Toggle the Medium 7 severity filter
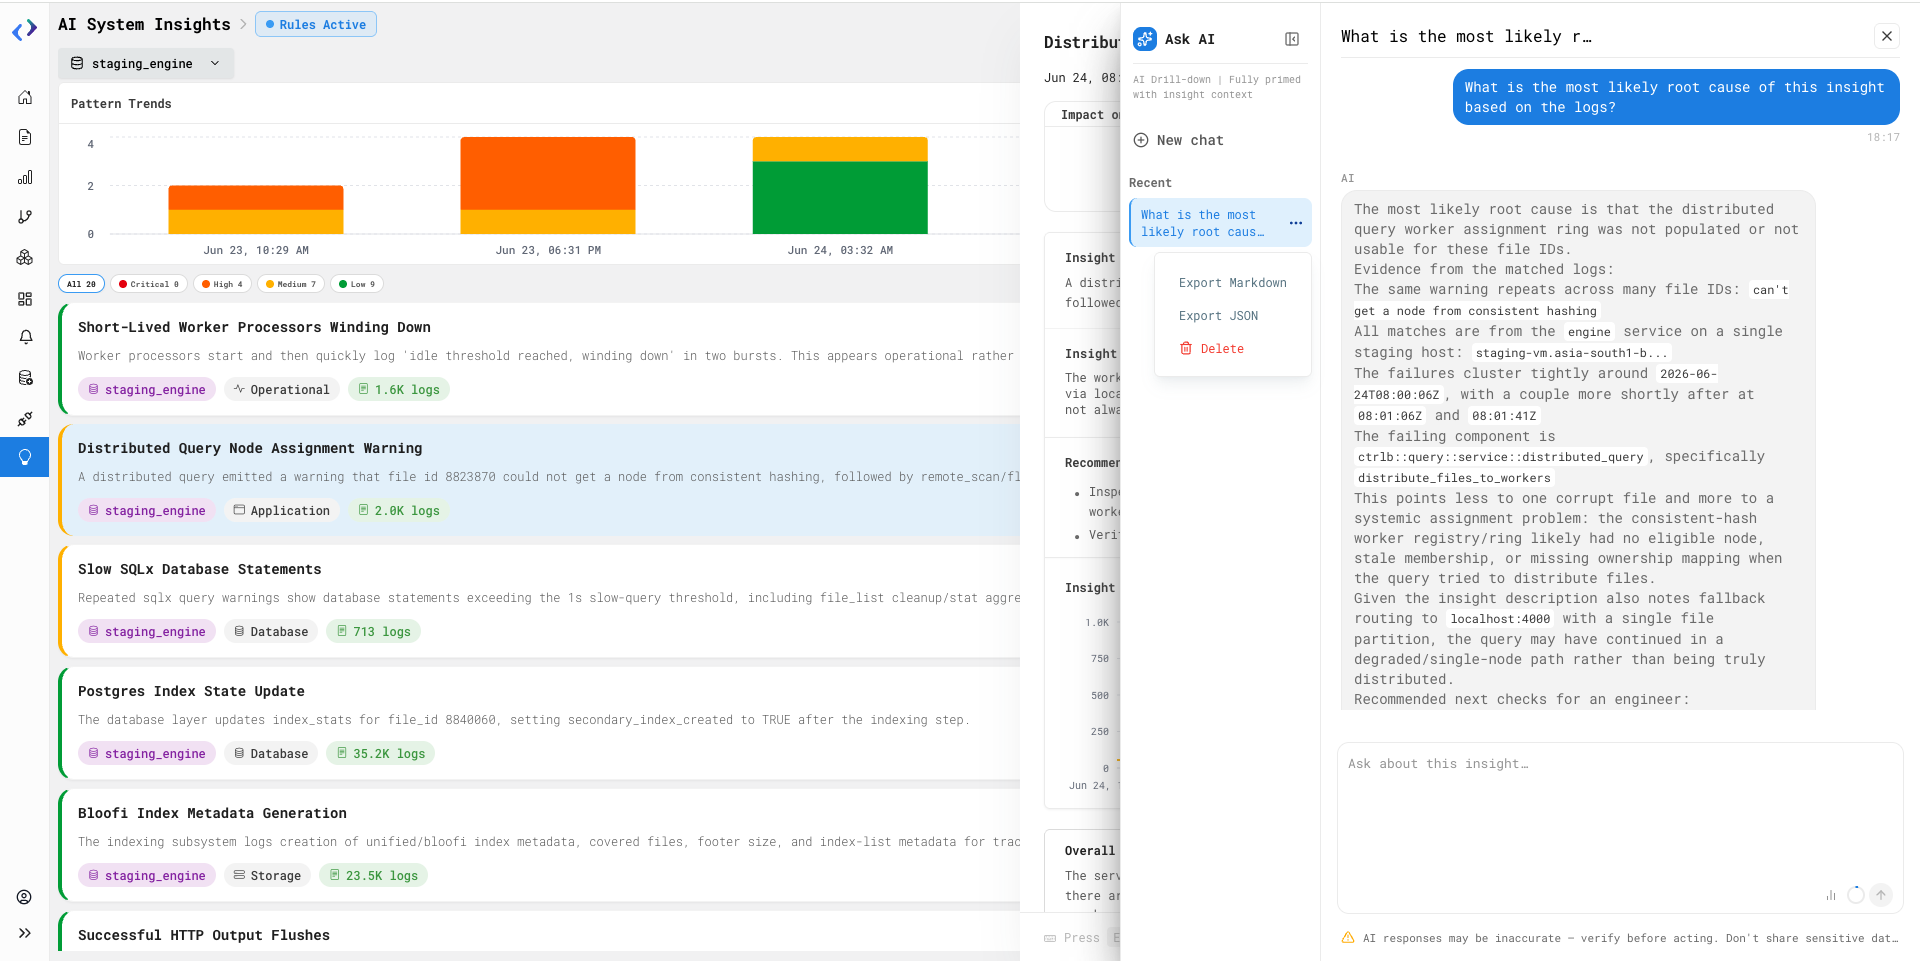Viewport: 1920px width, 961px height. 291,284
